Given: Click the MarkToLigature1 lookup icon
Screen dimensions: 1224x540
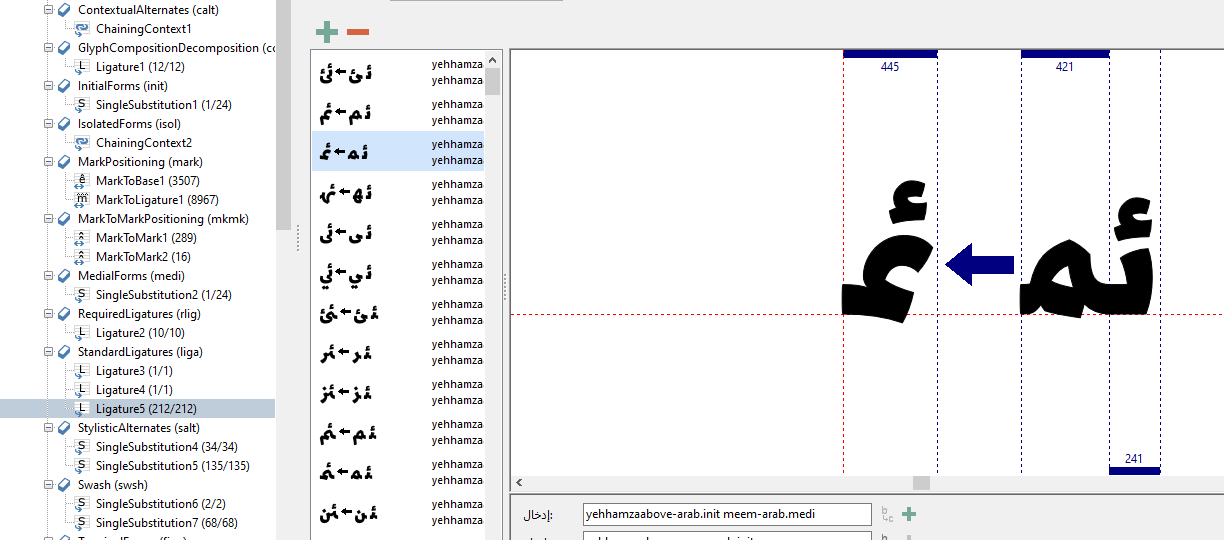Looking at the screenshot, I should click(x=84, y=200).
